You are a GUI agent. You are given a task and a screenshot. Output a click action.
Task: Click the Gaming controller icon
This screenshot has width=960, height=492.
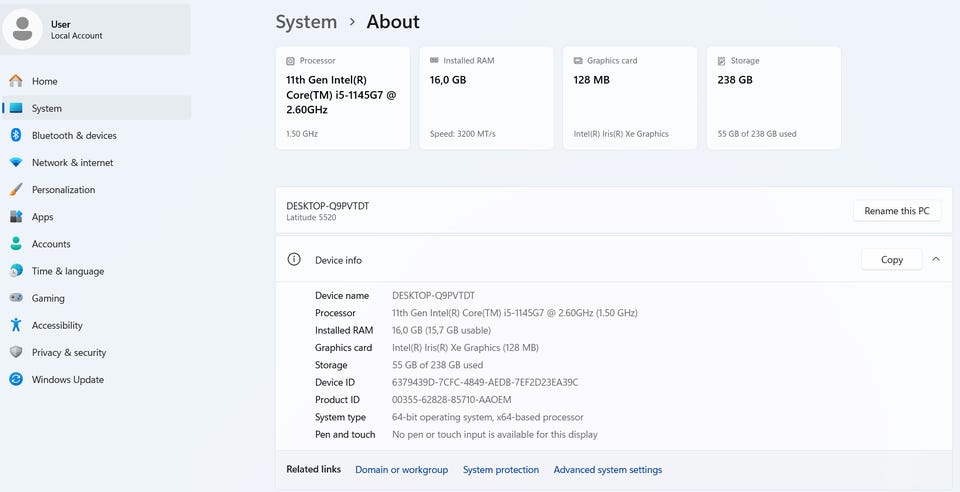point(16,298)
